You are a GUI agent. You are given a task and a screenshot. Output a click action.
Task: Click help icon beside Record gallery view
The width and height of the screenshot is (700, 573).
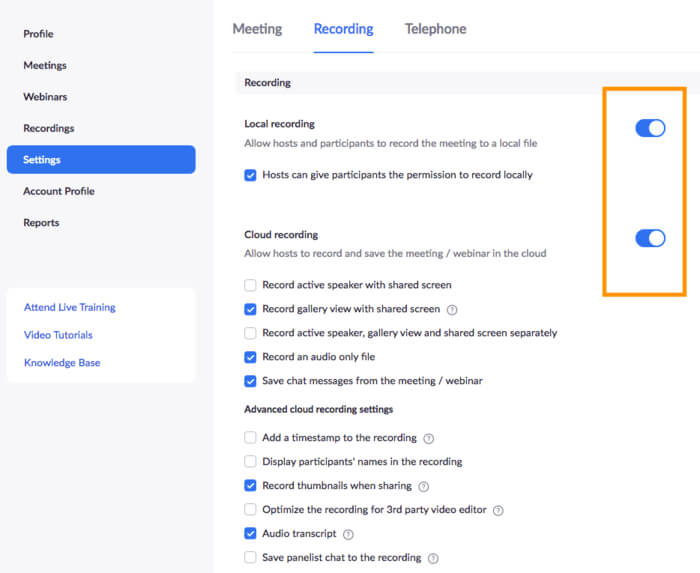pos(452,310)
